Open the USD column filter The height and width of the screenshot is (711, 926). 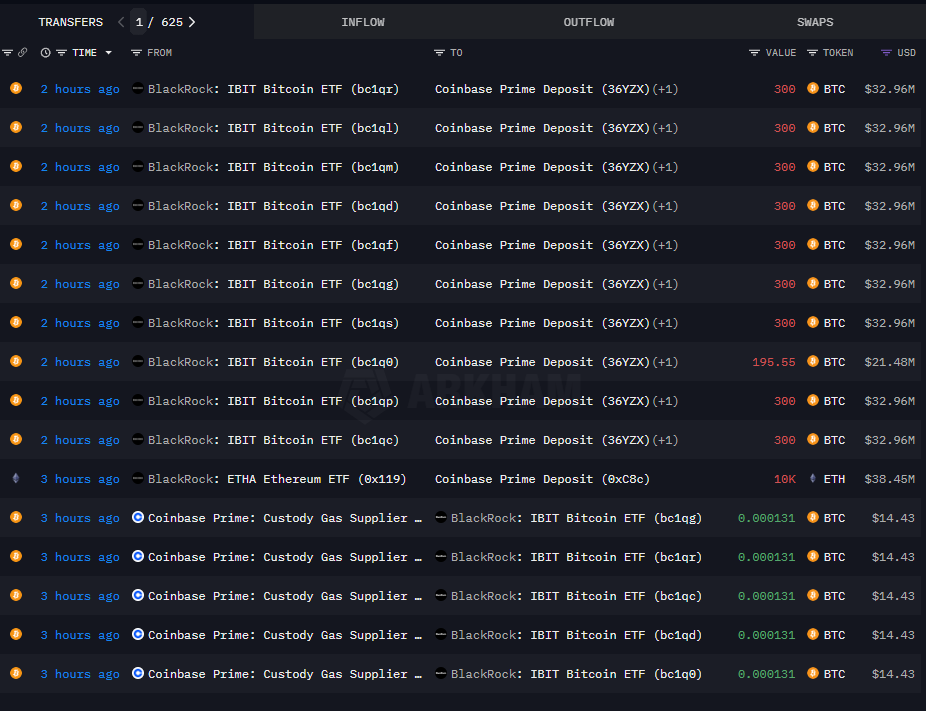(x=886, y=53)
